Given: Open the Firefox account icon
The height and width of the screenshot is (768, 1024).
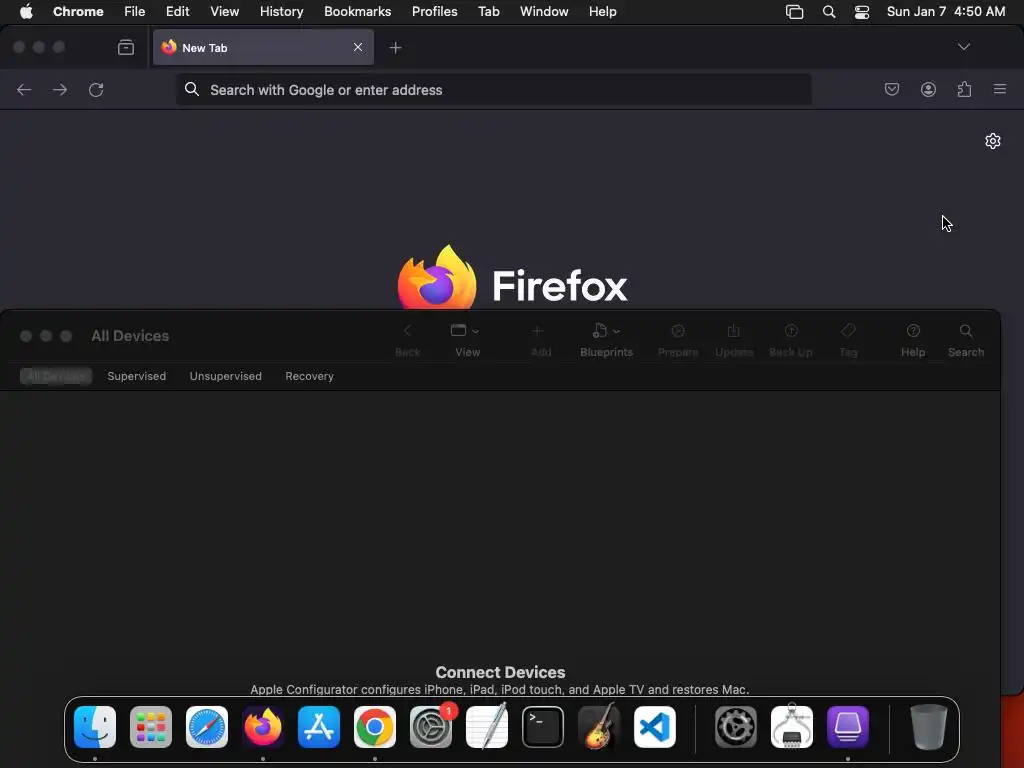Looking at the screenshot, I should pyautogui.click(x=928, y=89).
